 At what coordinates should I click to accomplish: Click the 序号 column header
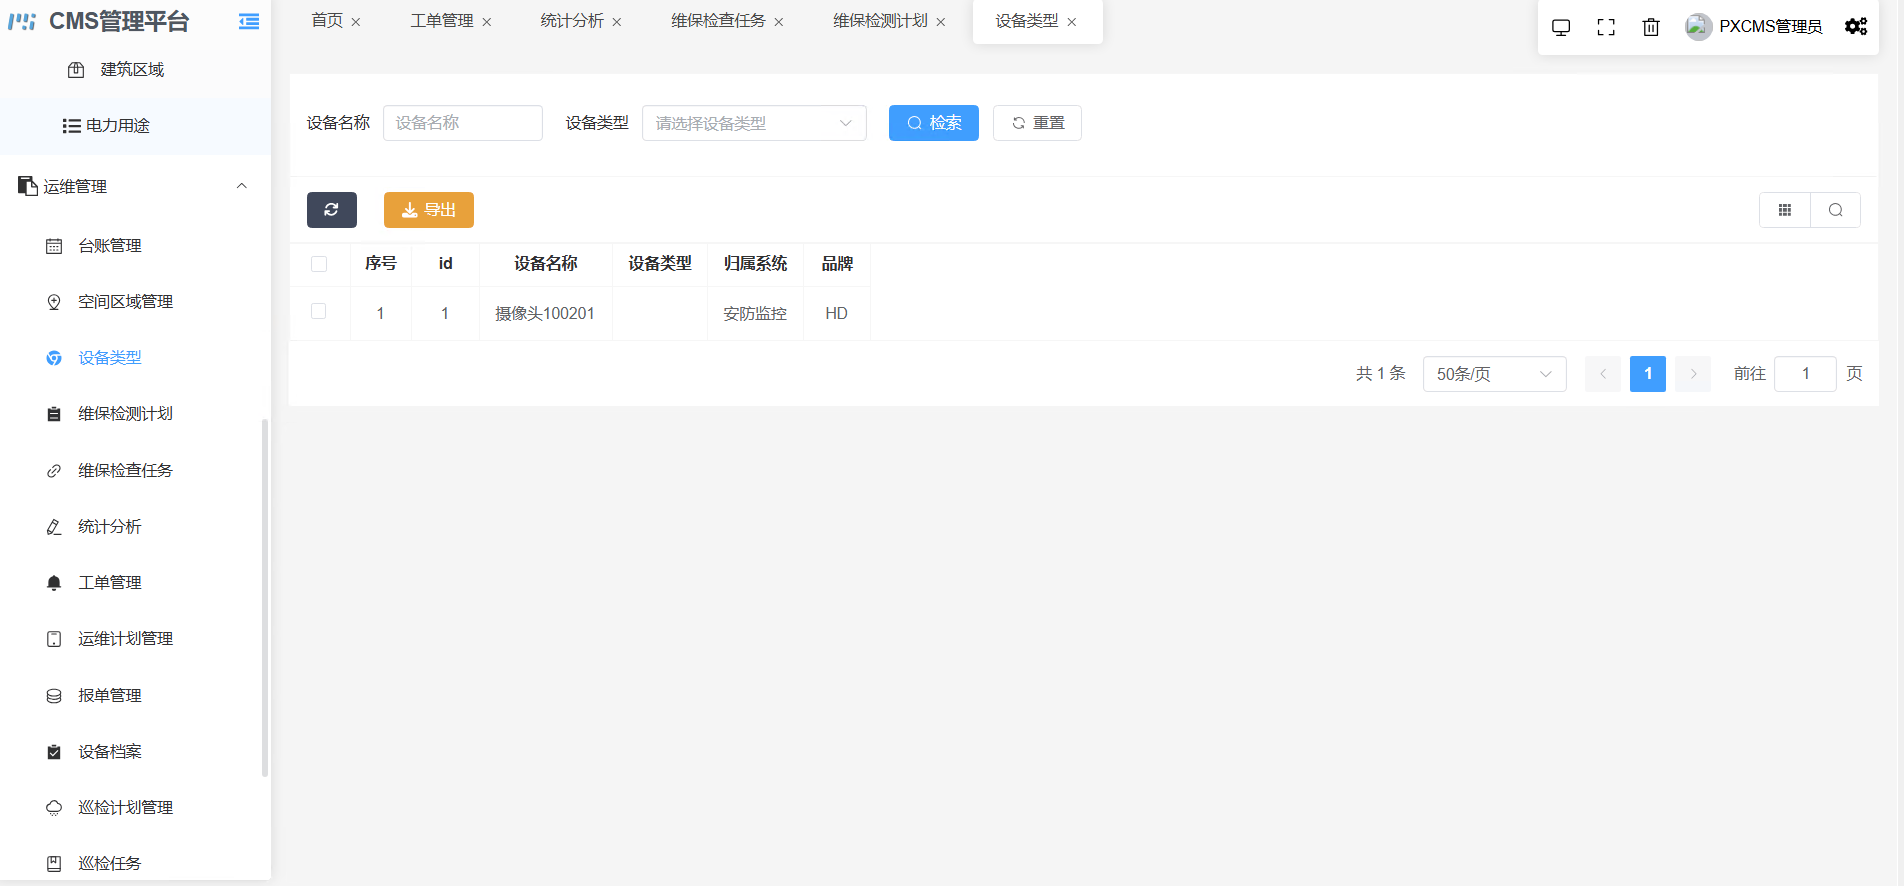click(x=381, y=264)
